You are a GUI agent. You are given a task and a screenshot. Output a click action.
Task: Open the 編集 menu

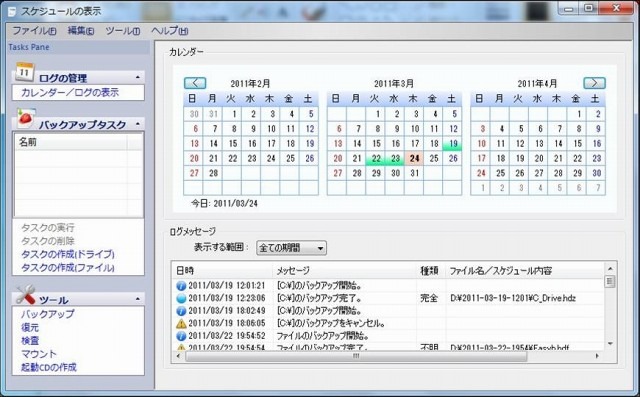81,31
